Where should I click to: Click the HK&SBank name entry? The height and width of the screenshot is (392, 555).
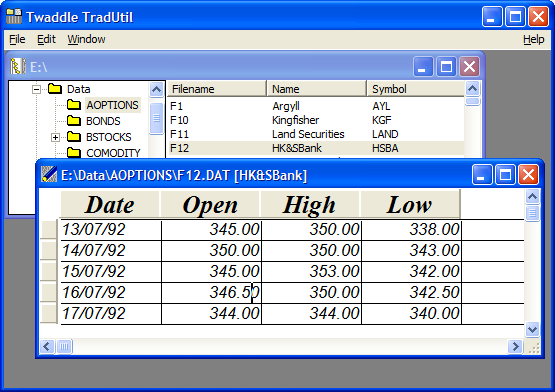pyautogui.click(x=297, y=148)
